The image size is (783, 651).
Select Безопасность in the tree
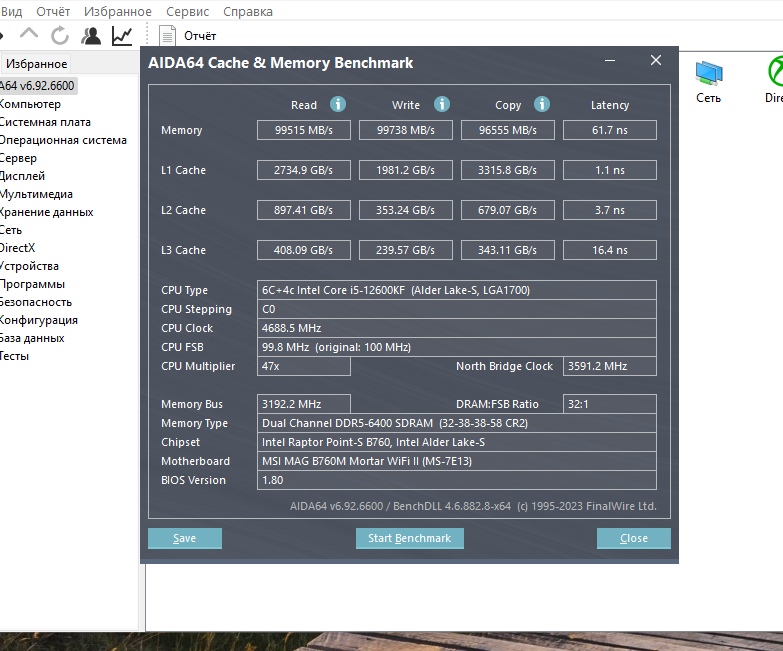click(x=36, y=302)
